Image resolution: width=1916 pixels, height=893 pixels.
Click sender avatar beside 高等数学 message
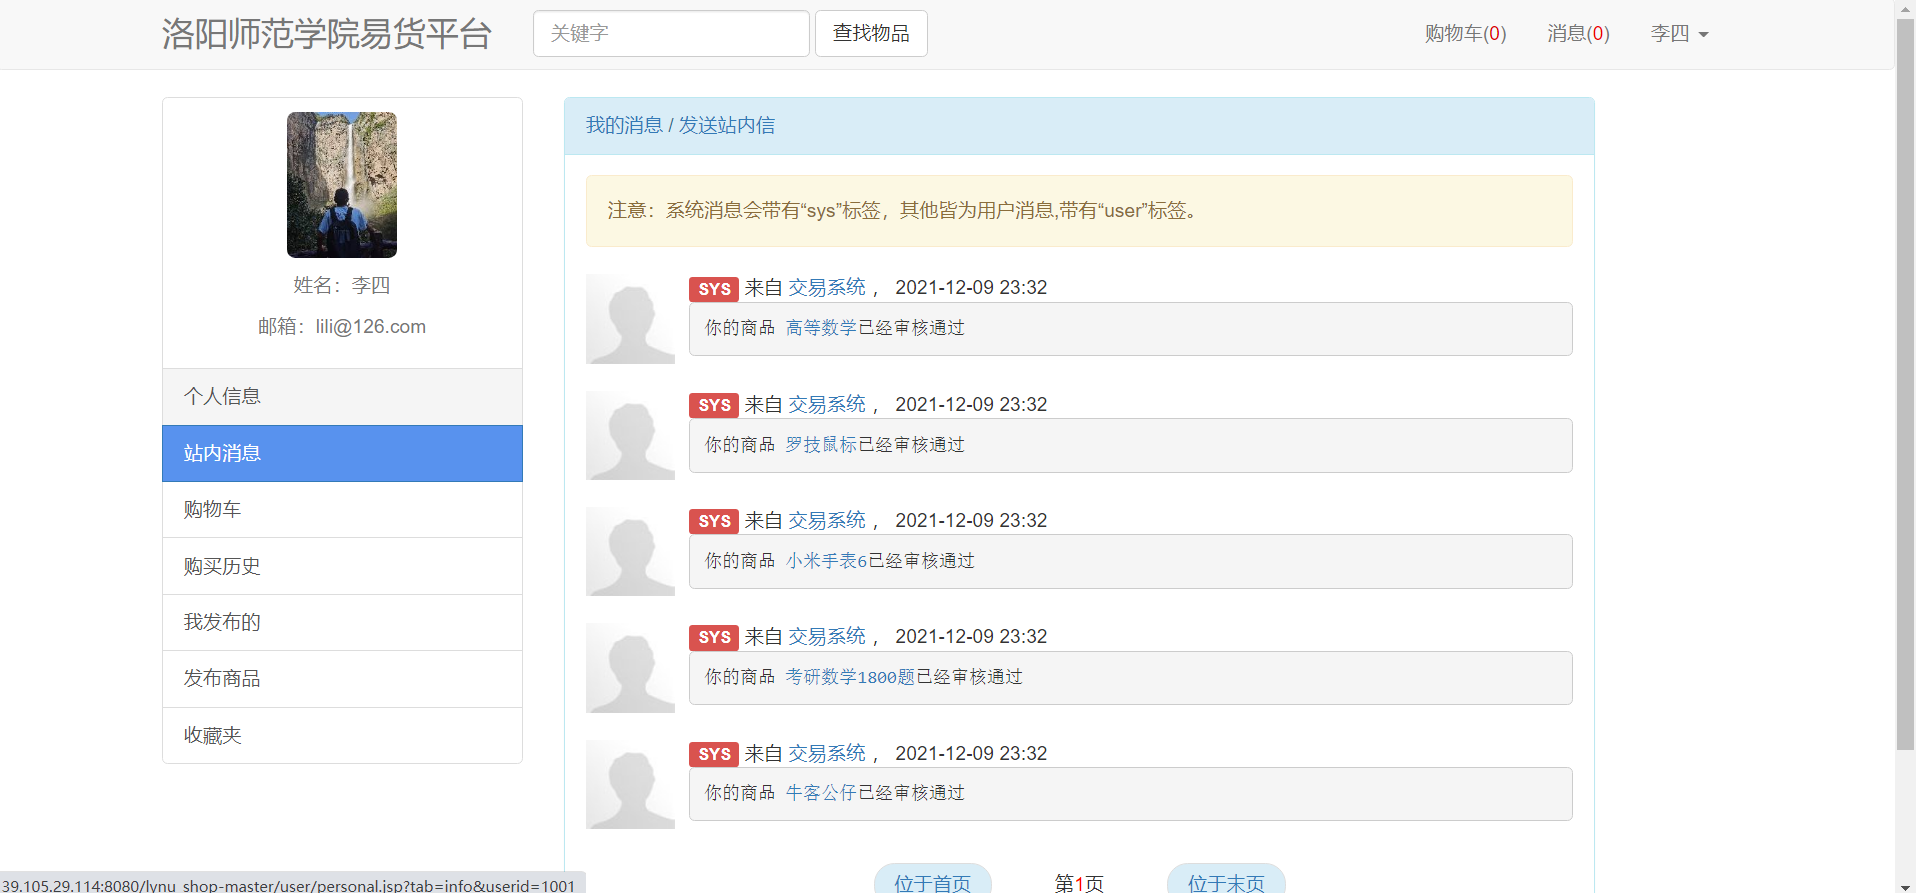coord(630,319)
